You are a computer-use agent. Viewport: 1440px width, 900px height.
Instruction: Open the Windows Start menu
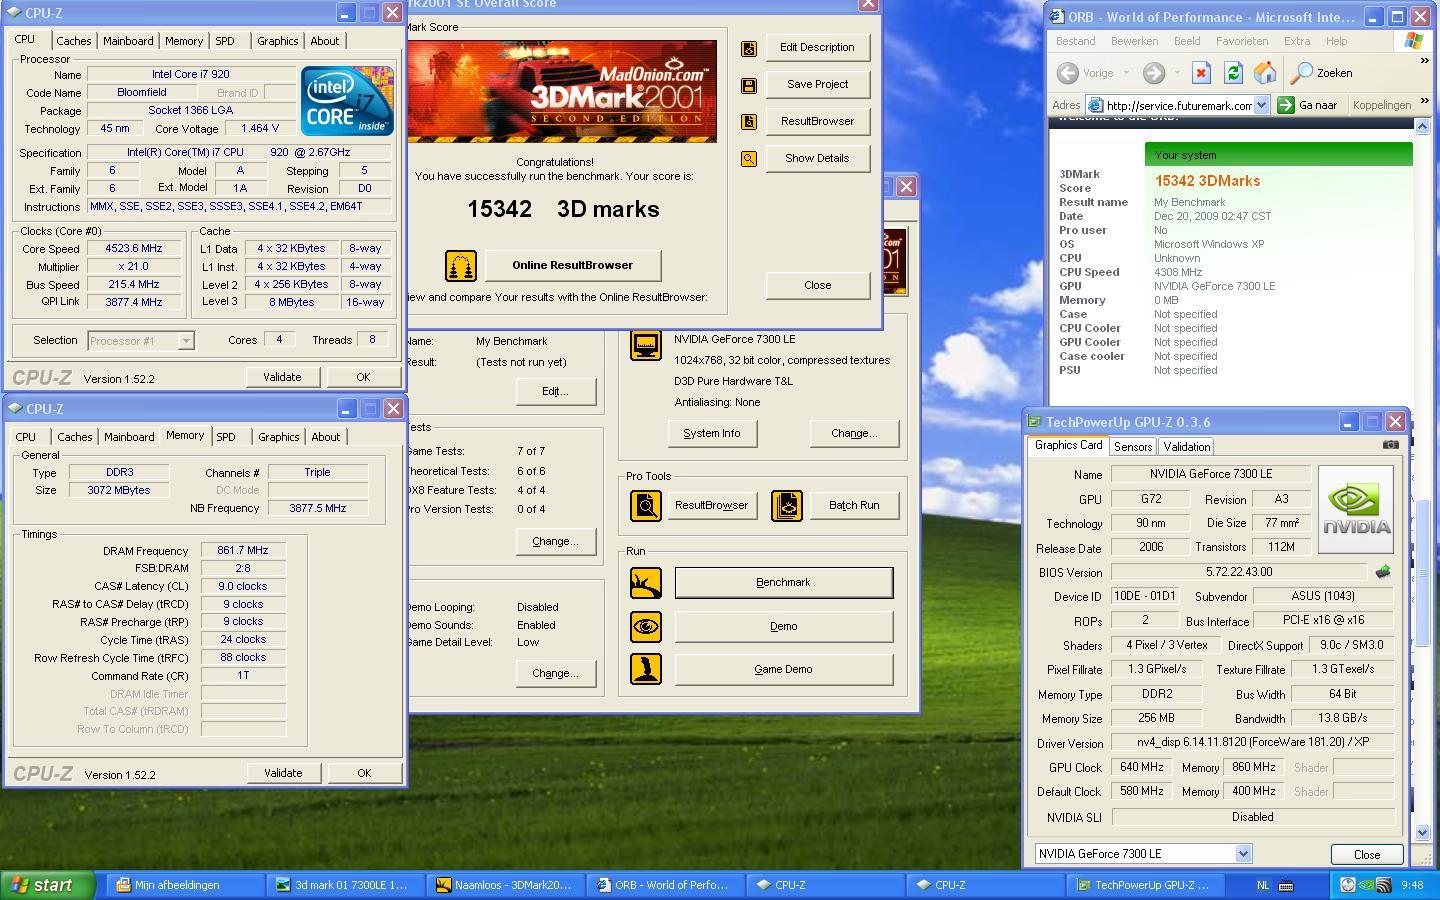[x=48, y=885]
